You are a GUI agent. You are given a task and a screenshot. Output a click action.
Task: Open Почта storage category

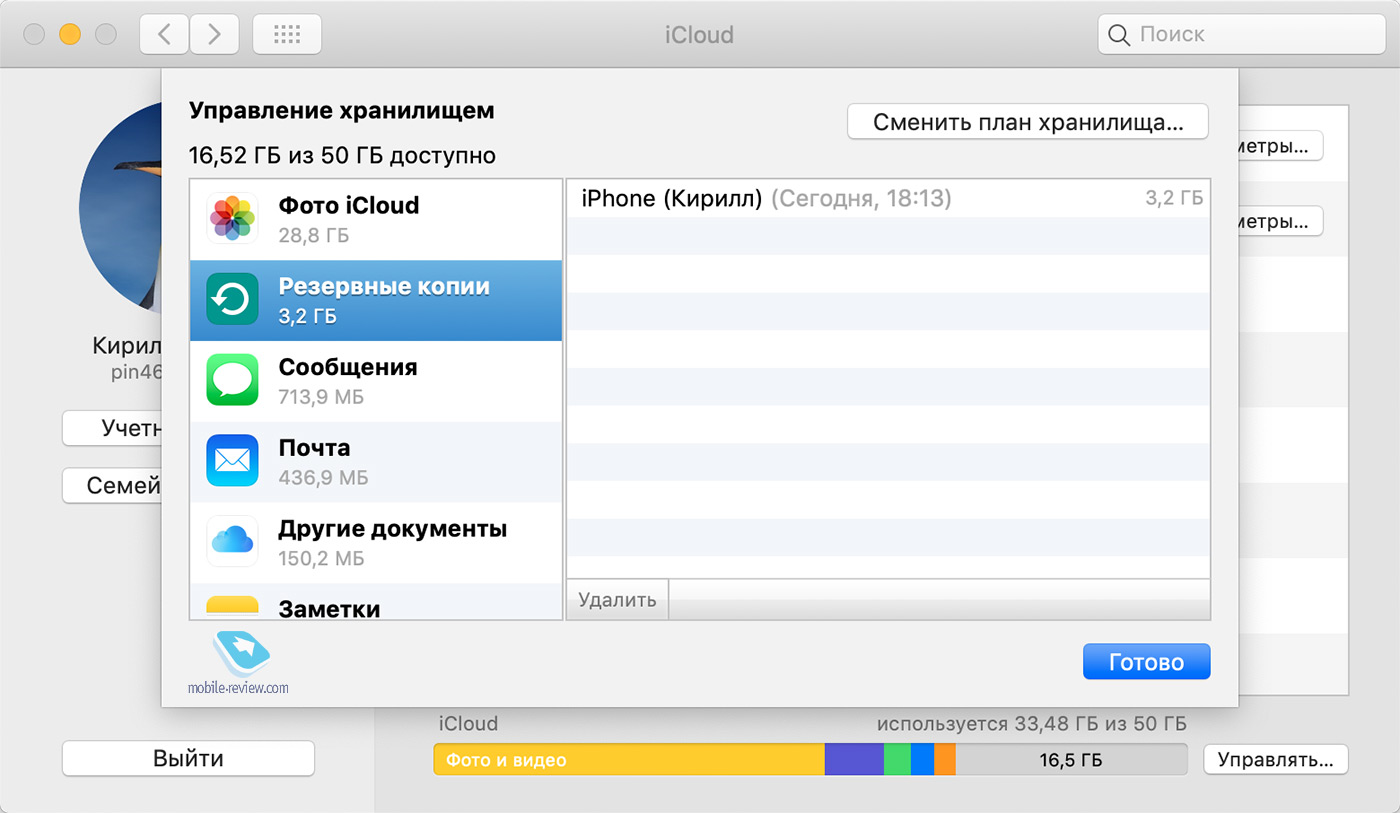click(x=376, y=462)
